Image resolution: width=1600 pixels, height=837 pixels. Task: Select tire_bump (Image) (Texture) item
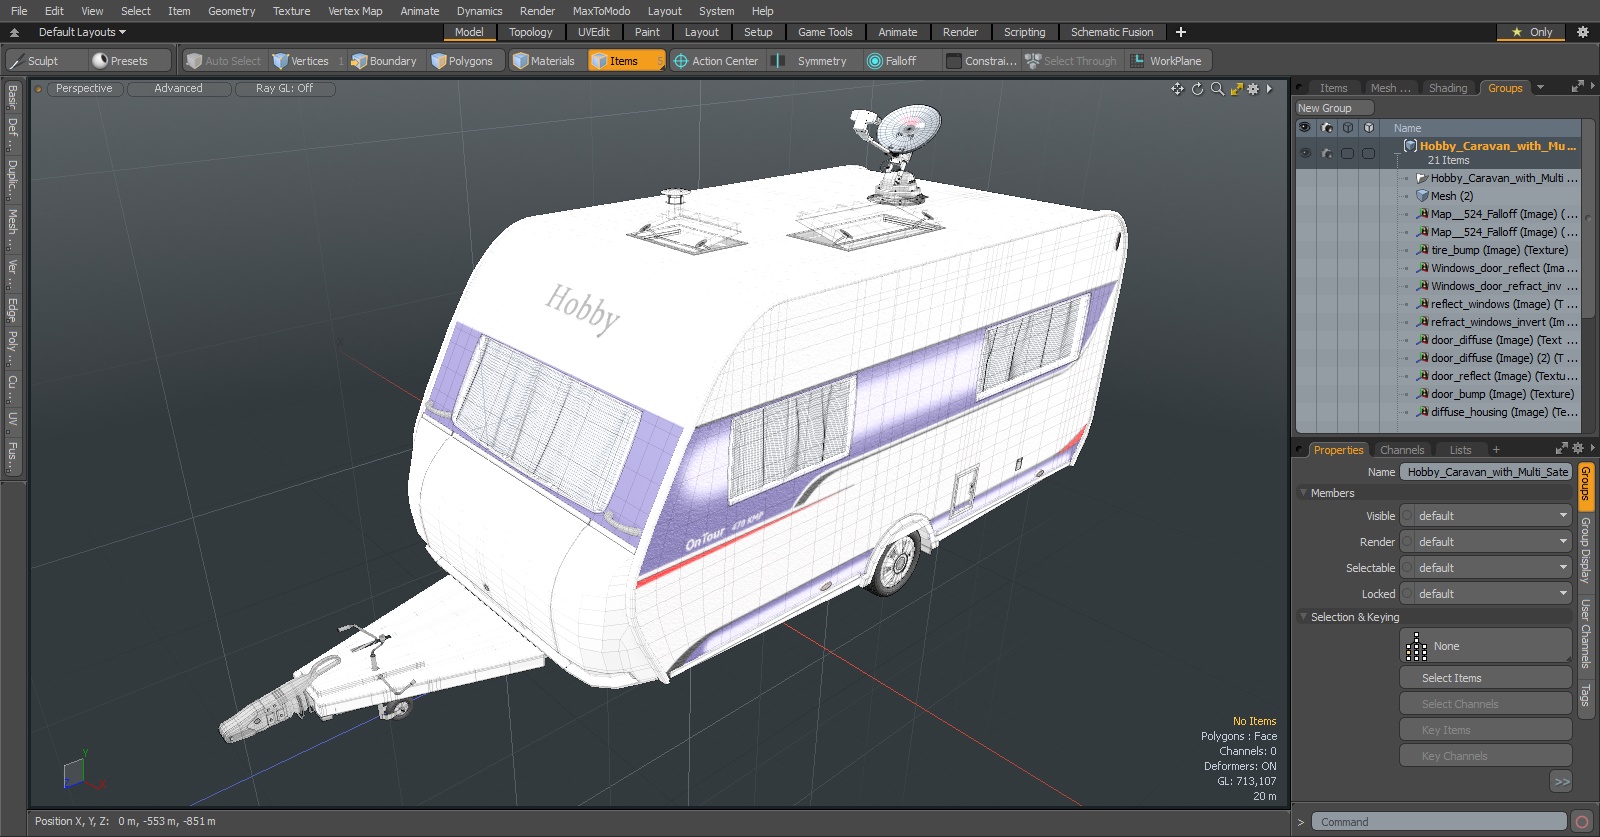click(x=1499, y=250)
